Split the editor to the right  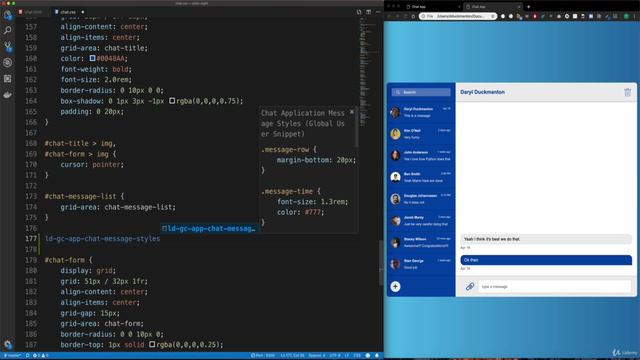368,12
